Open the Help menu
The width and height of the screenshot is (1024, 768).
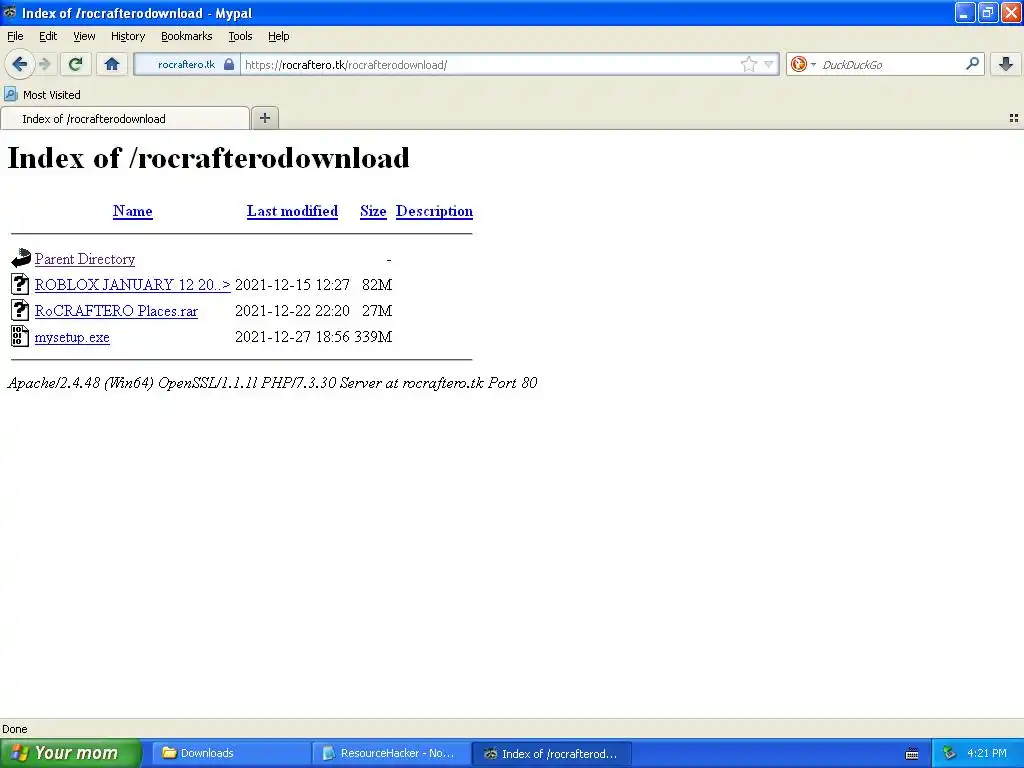[278, 37]
